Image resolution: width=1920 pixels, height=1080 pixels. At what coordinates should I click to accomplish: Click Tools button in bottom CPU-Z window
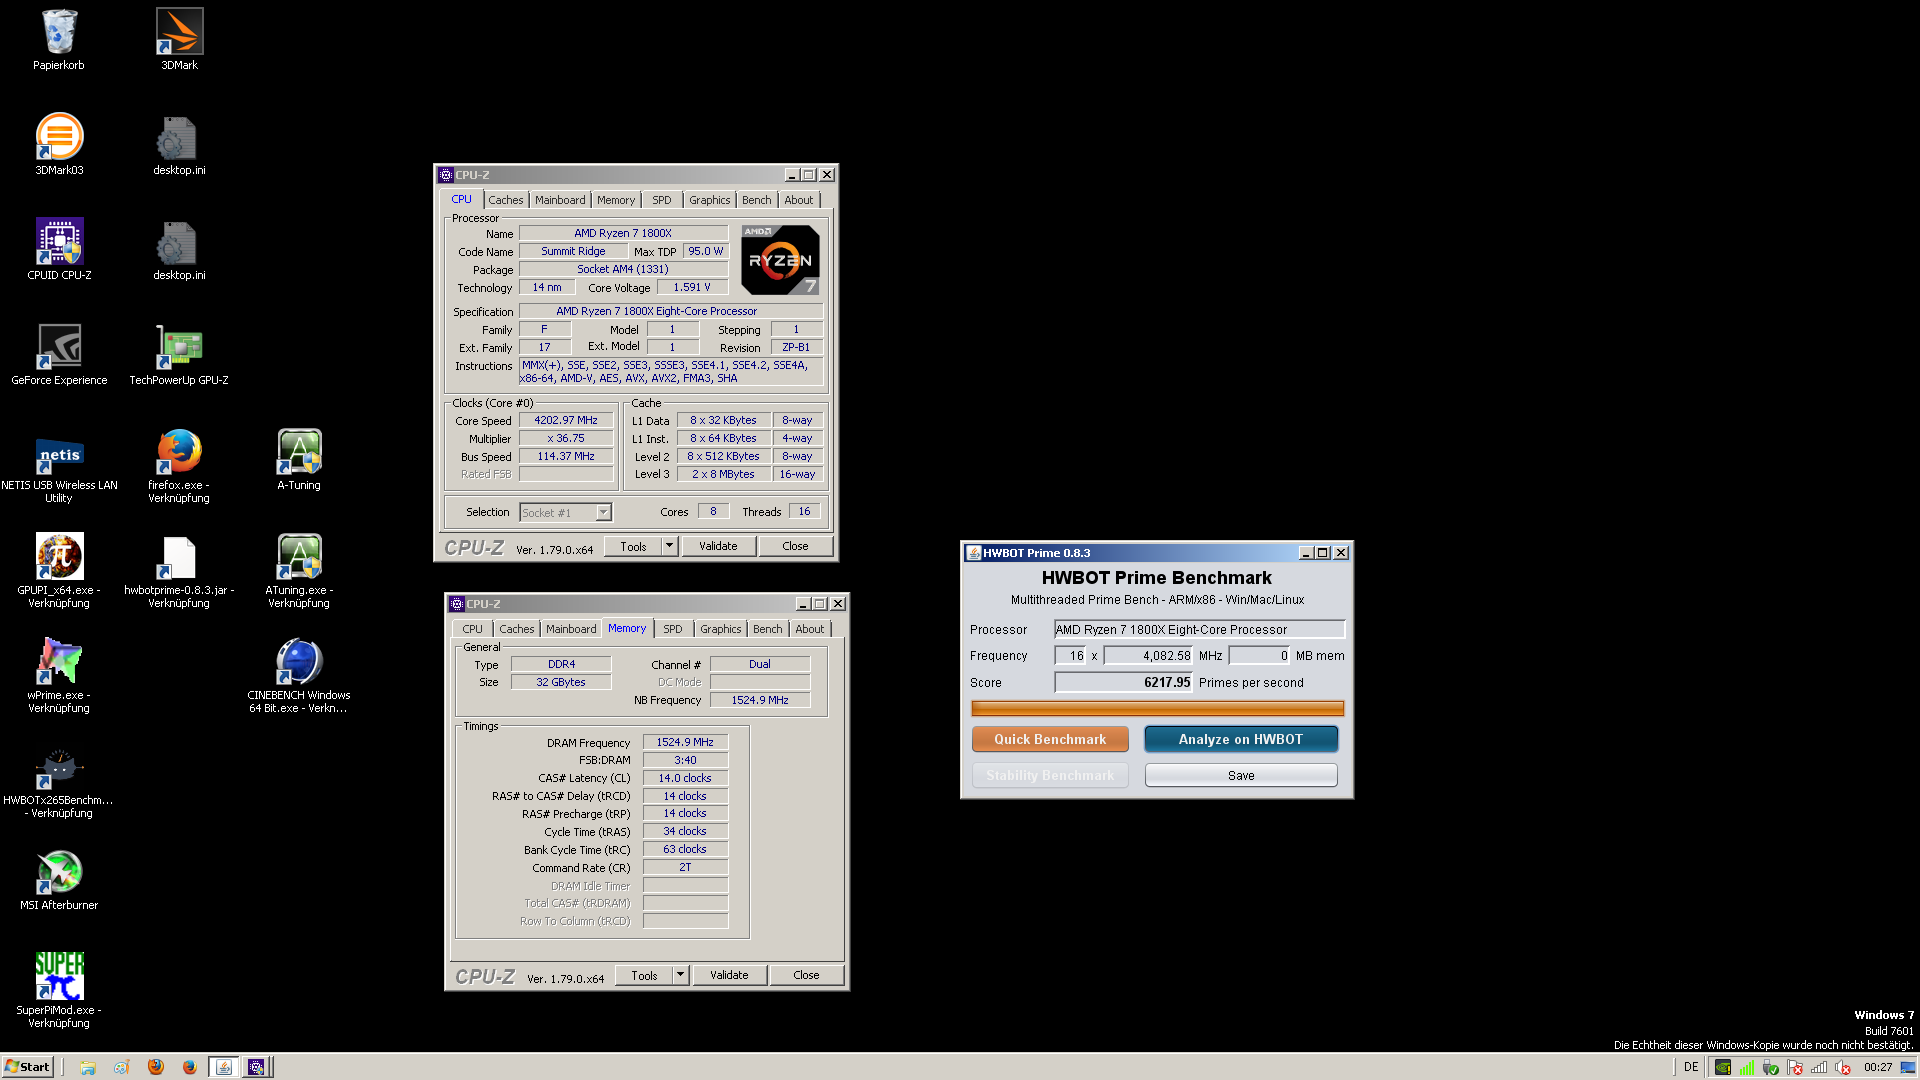[644, 975]
